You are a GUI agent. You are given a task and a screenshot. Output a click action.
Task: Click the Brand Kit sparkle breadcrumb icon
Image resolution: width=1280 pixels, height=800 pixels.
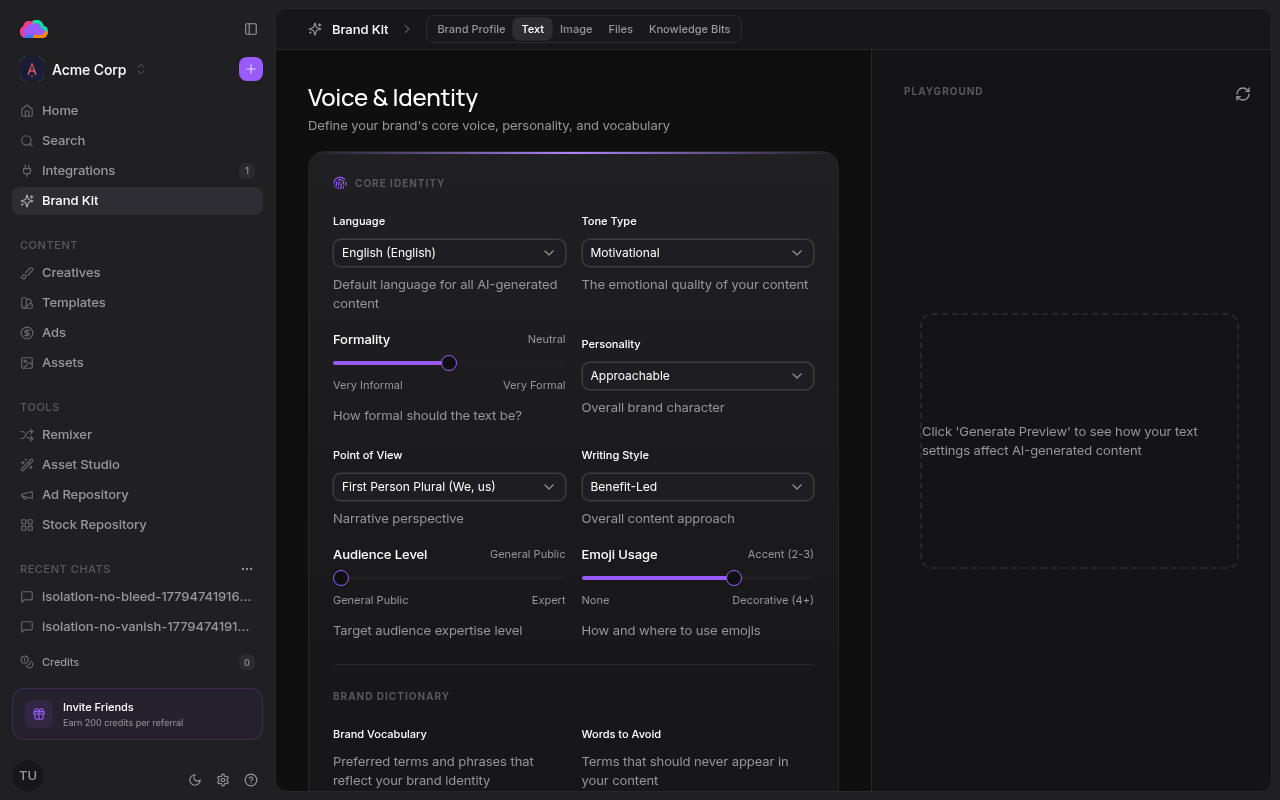[315, 29]
